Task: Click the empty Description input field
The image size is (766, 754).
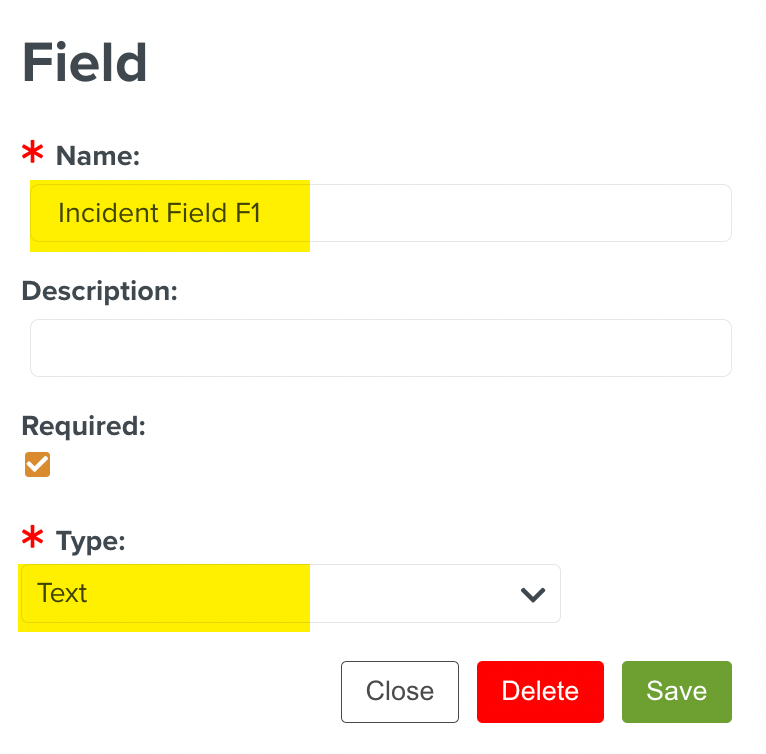Action: (380, 348)
